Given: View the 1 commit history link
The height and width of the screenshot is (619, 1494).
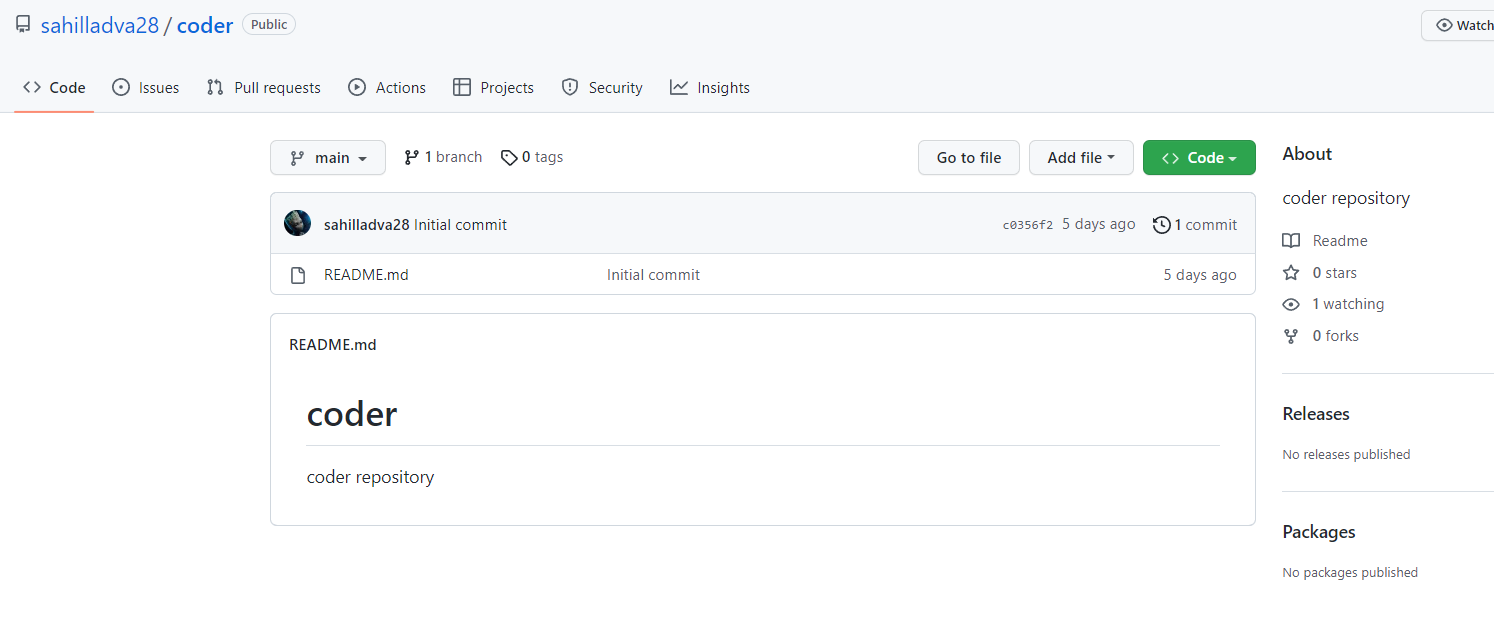Looking at the screenshot, I should pyautogui.click(x=1195, y=225).
